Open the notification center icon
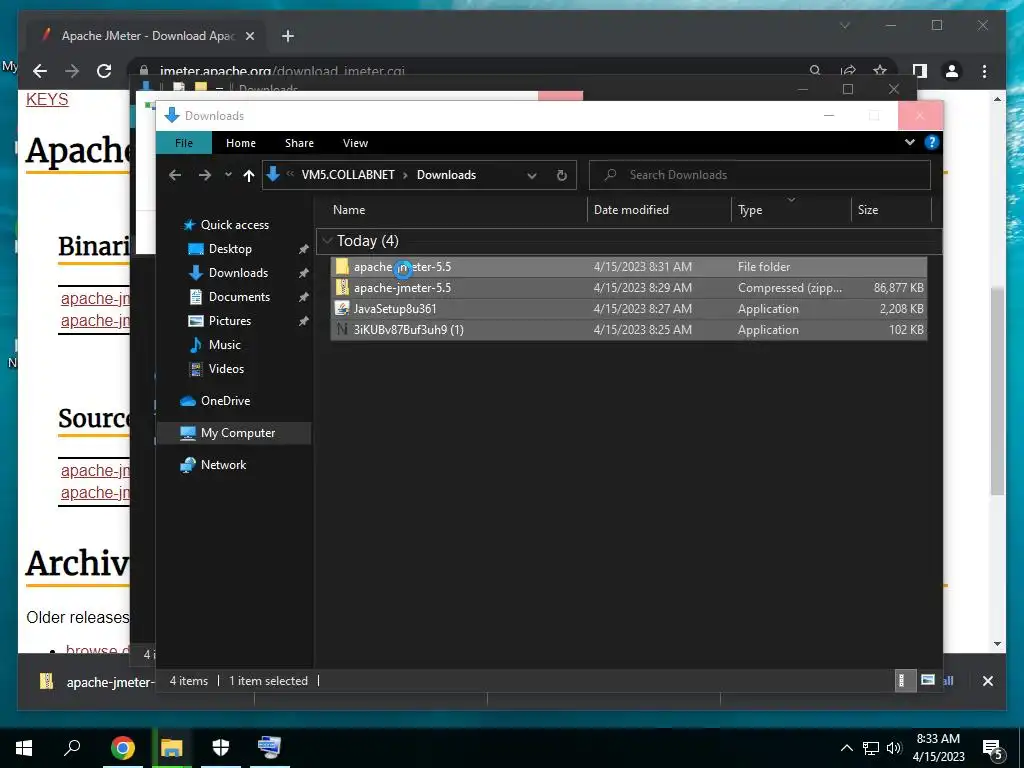The image size is (1024, 768). click(x=993, y=750)
